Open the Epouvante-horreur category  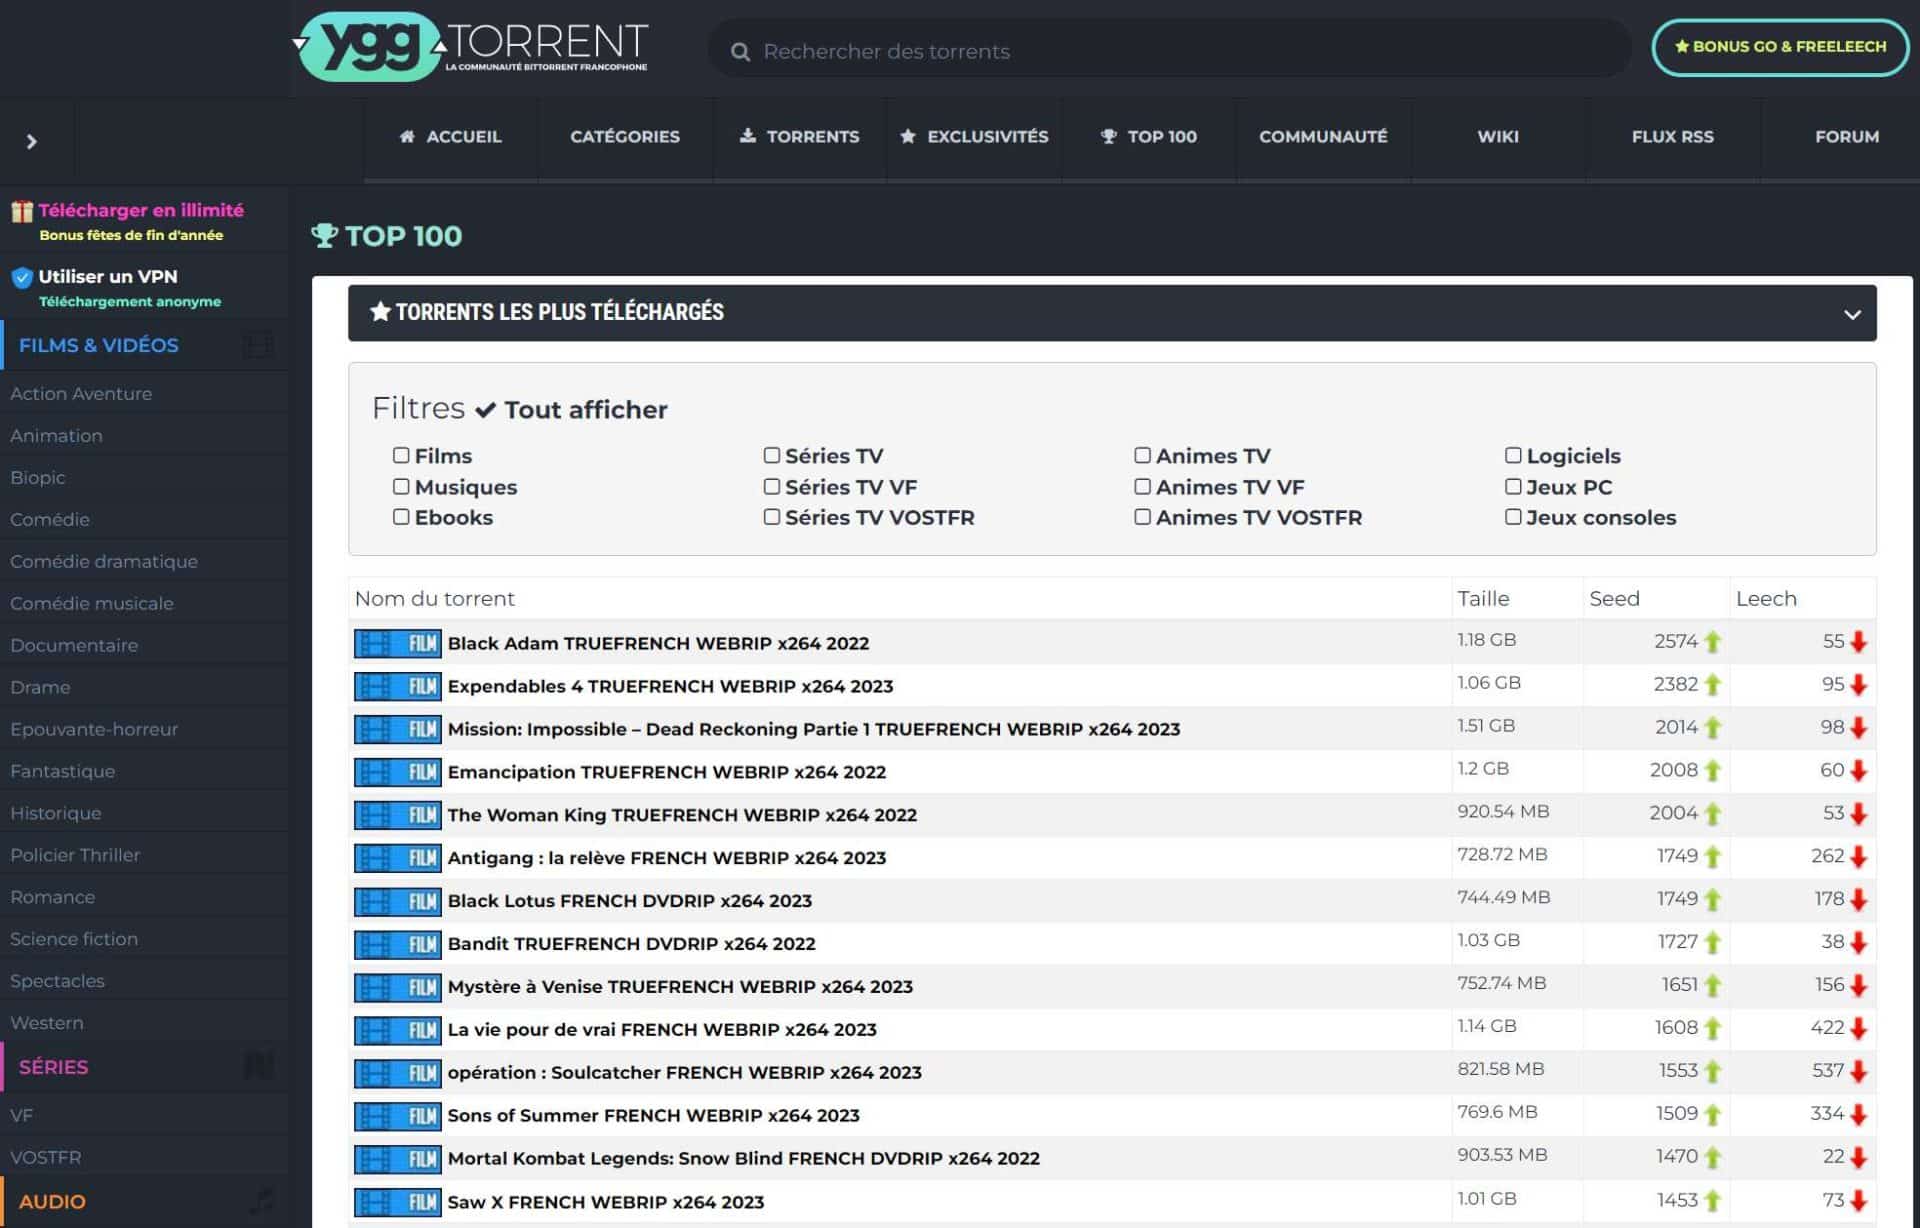click(x=94, y=729)
